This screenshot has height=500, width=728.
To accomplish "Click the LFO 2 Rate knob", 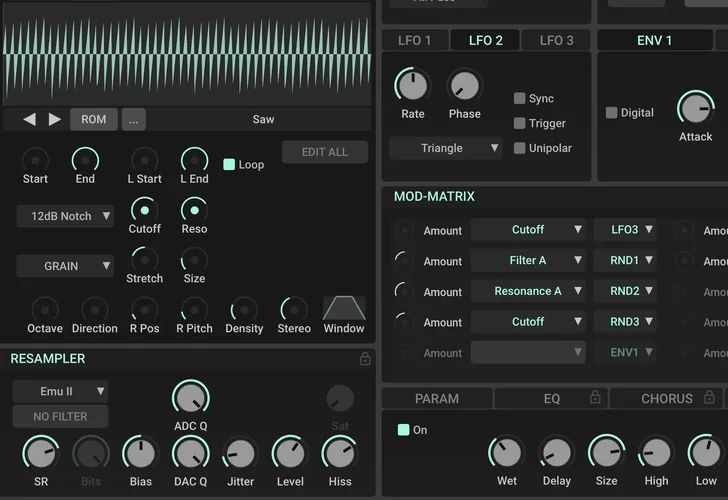I will (x=412, y=86).
